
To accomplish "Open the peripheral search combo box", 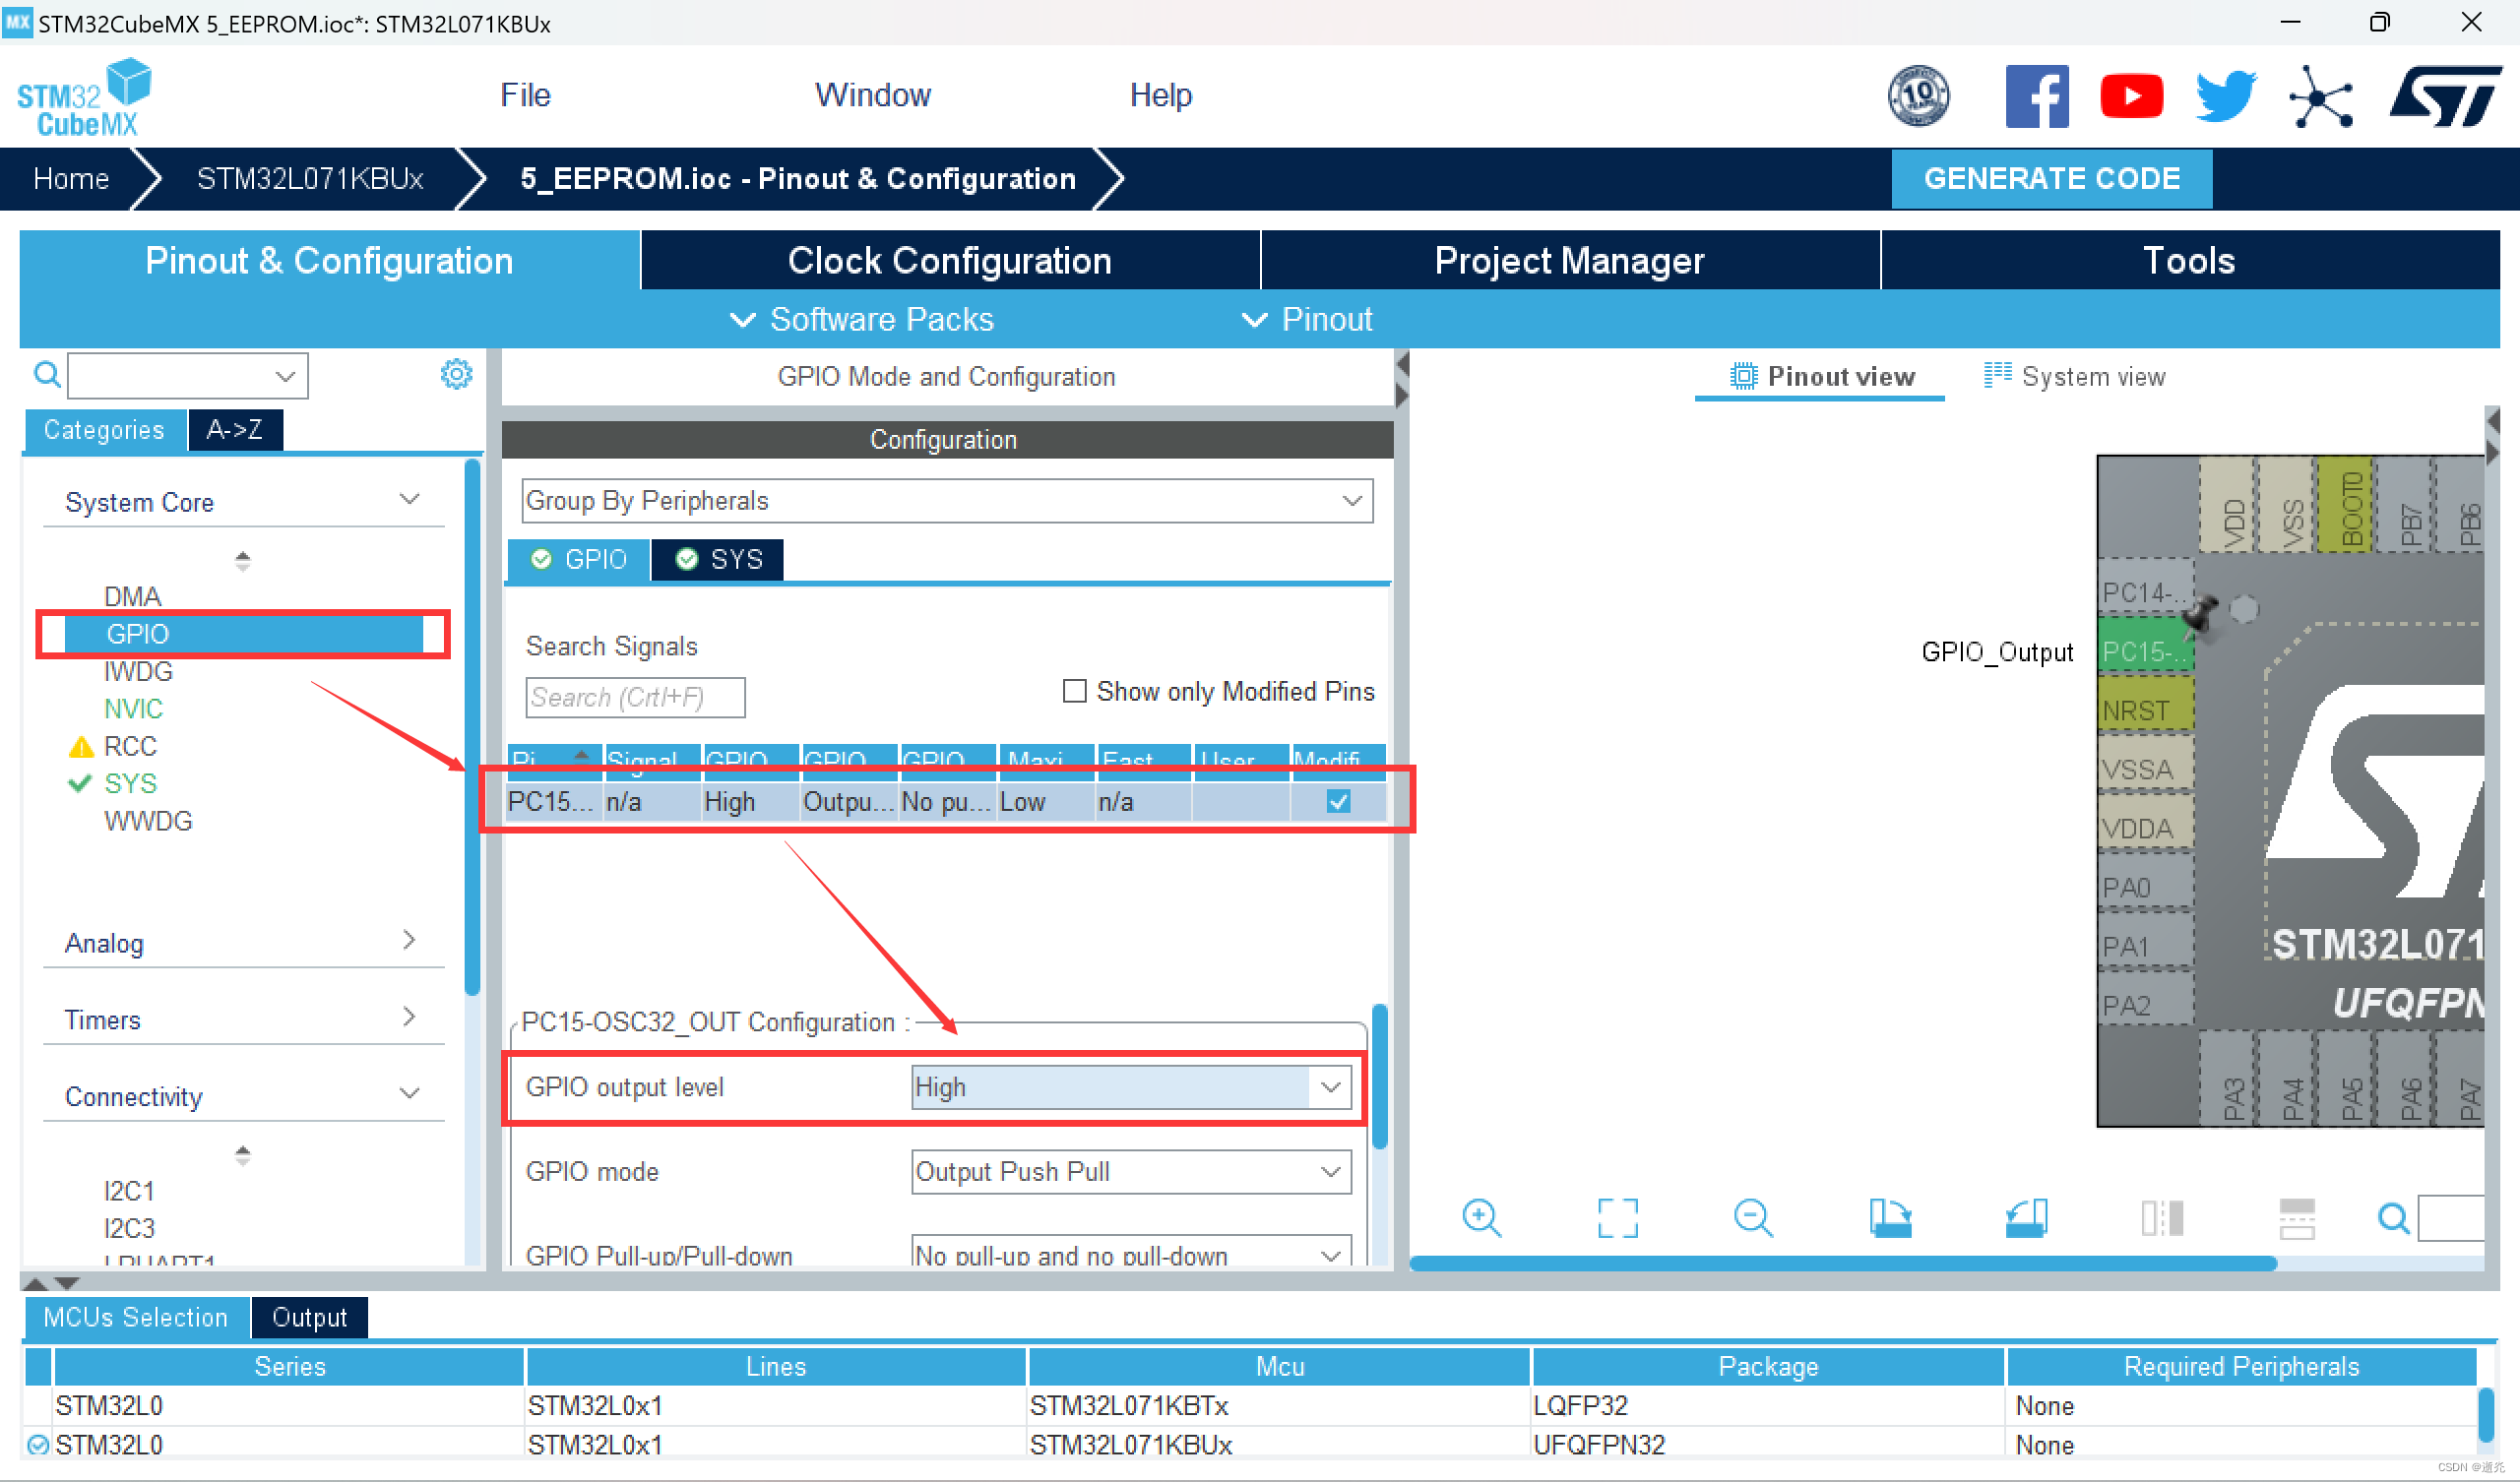I will (187, 375).
